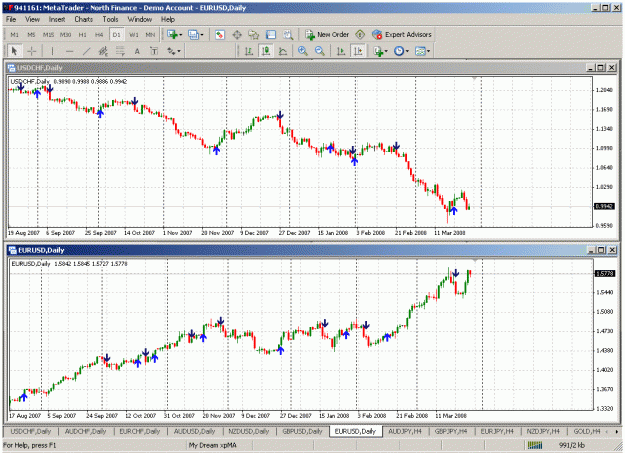Image resolution: width=625 pixels, height=453 pixels.
Task: Open the Insert menu
Action: click(57, 19)
